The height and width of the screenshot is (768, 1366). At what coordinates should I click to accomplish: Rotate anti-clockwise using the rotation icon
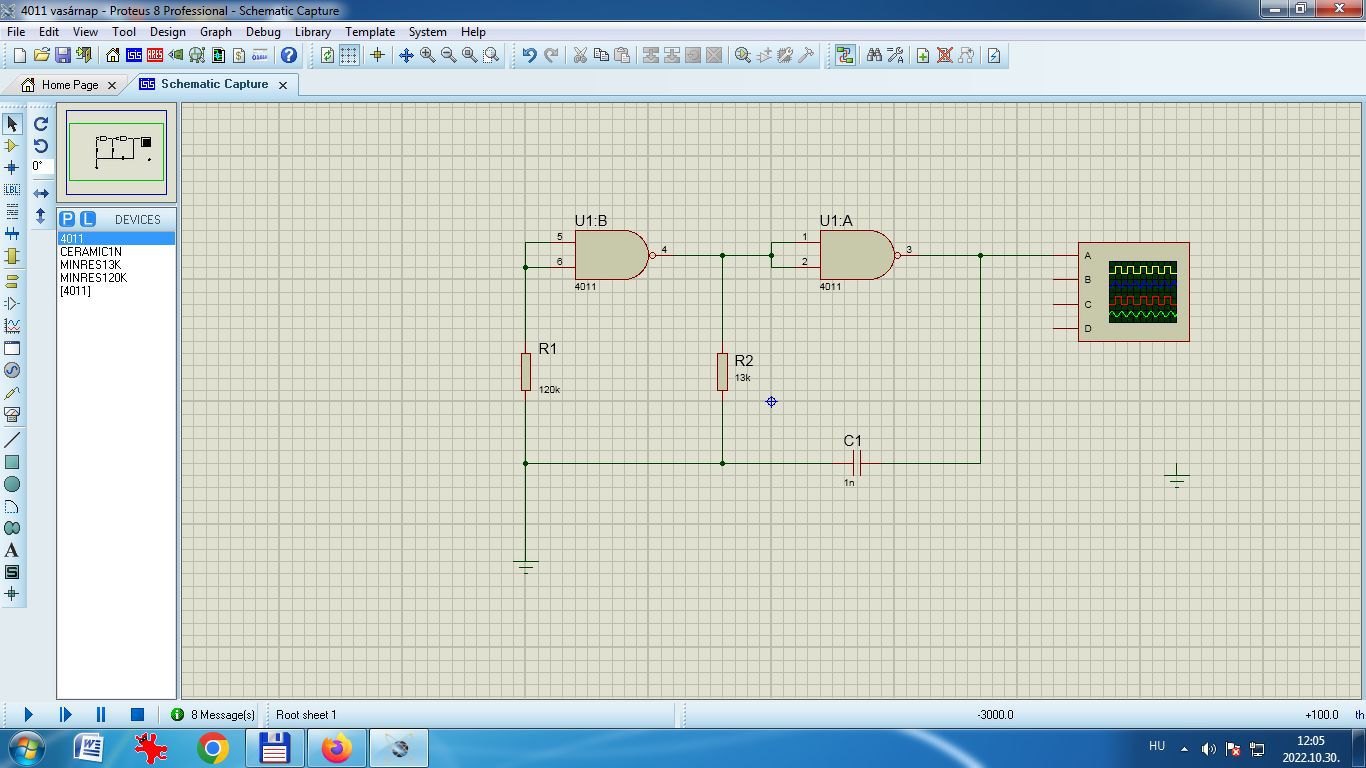coord(41,146)
